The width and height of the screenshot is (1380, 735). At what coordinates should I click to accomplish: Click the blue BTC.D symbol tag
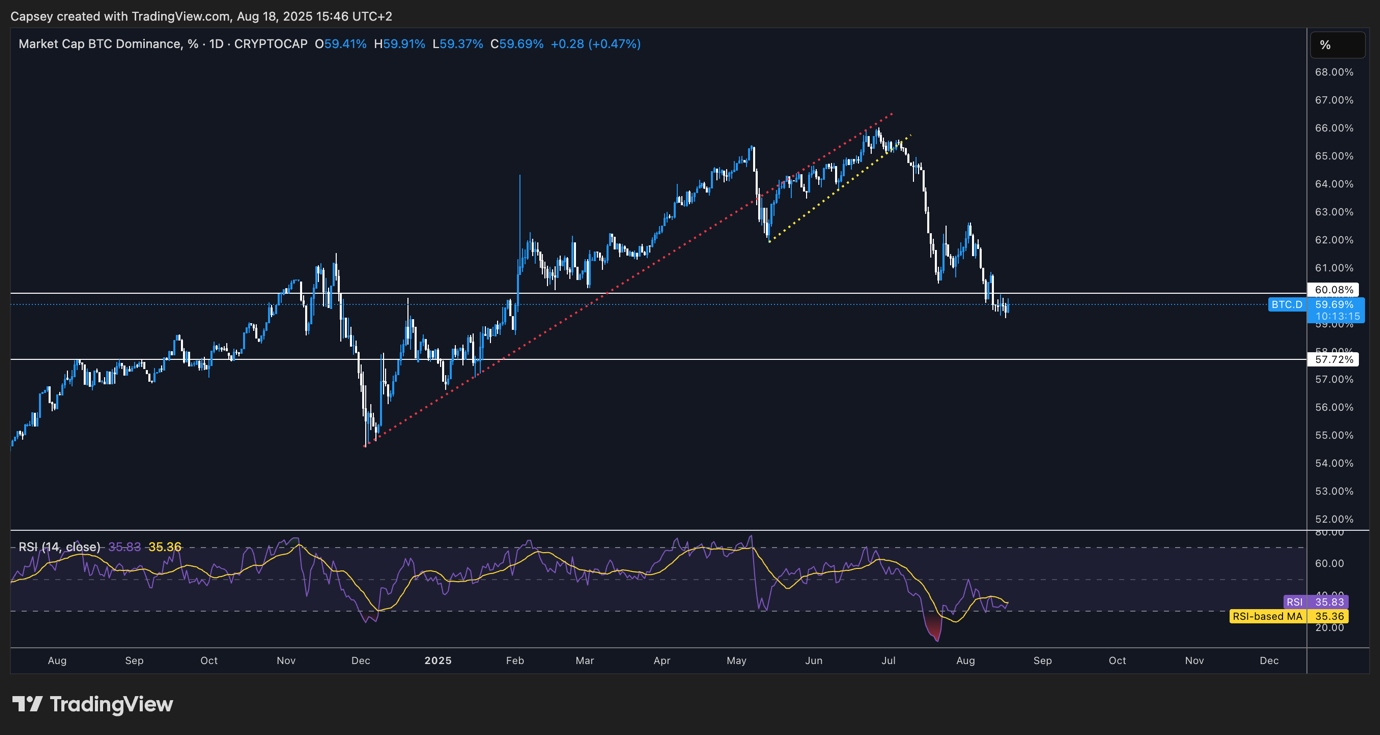[1286, 304]
